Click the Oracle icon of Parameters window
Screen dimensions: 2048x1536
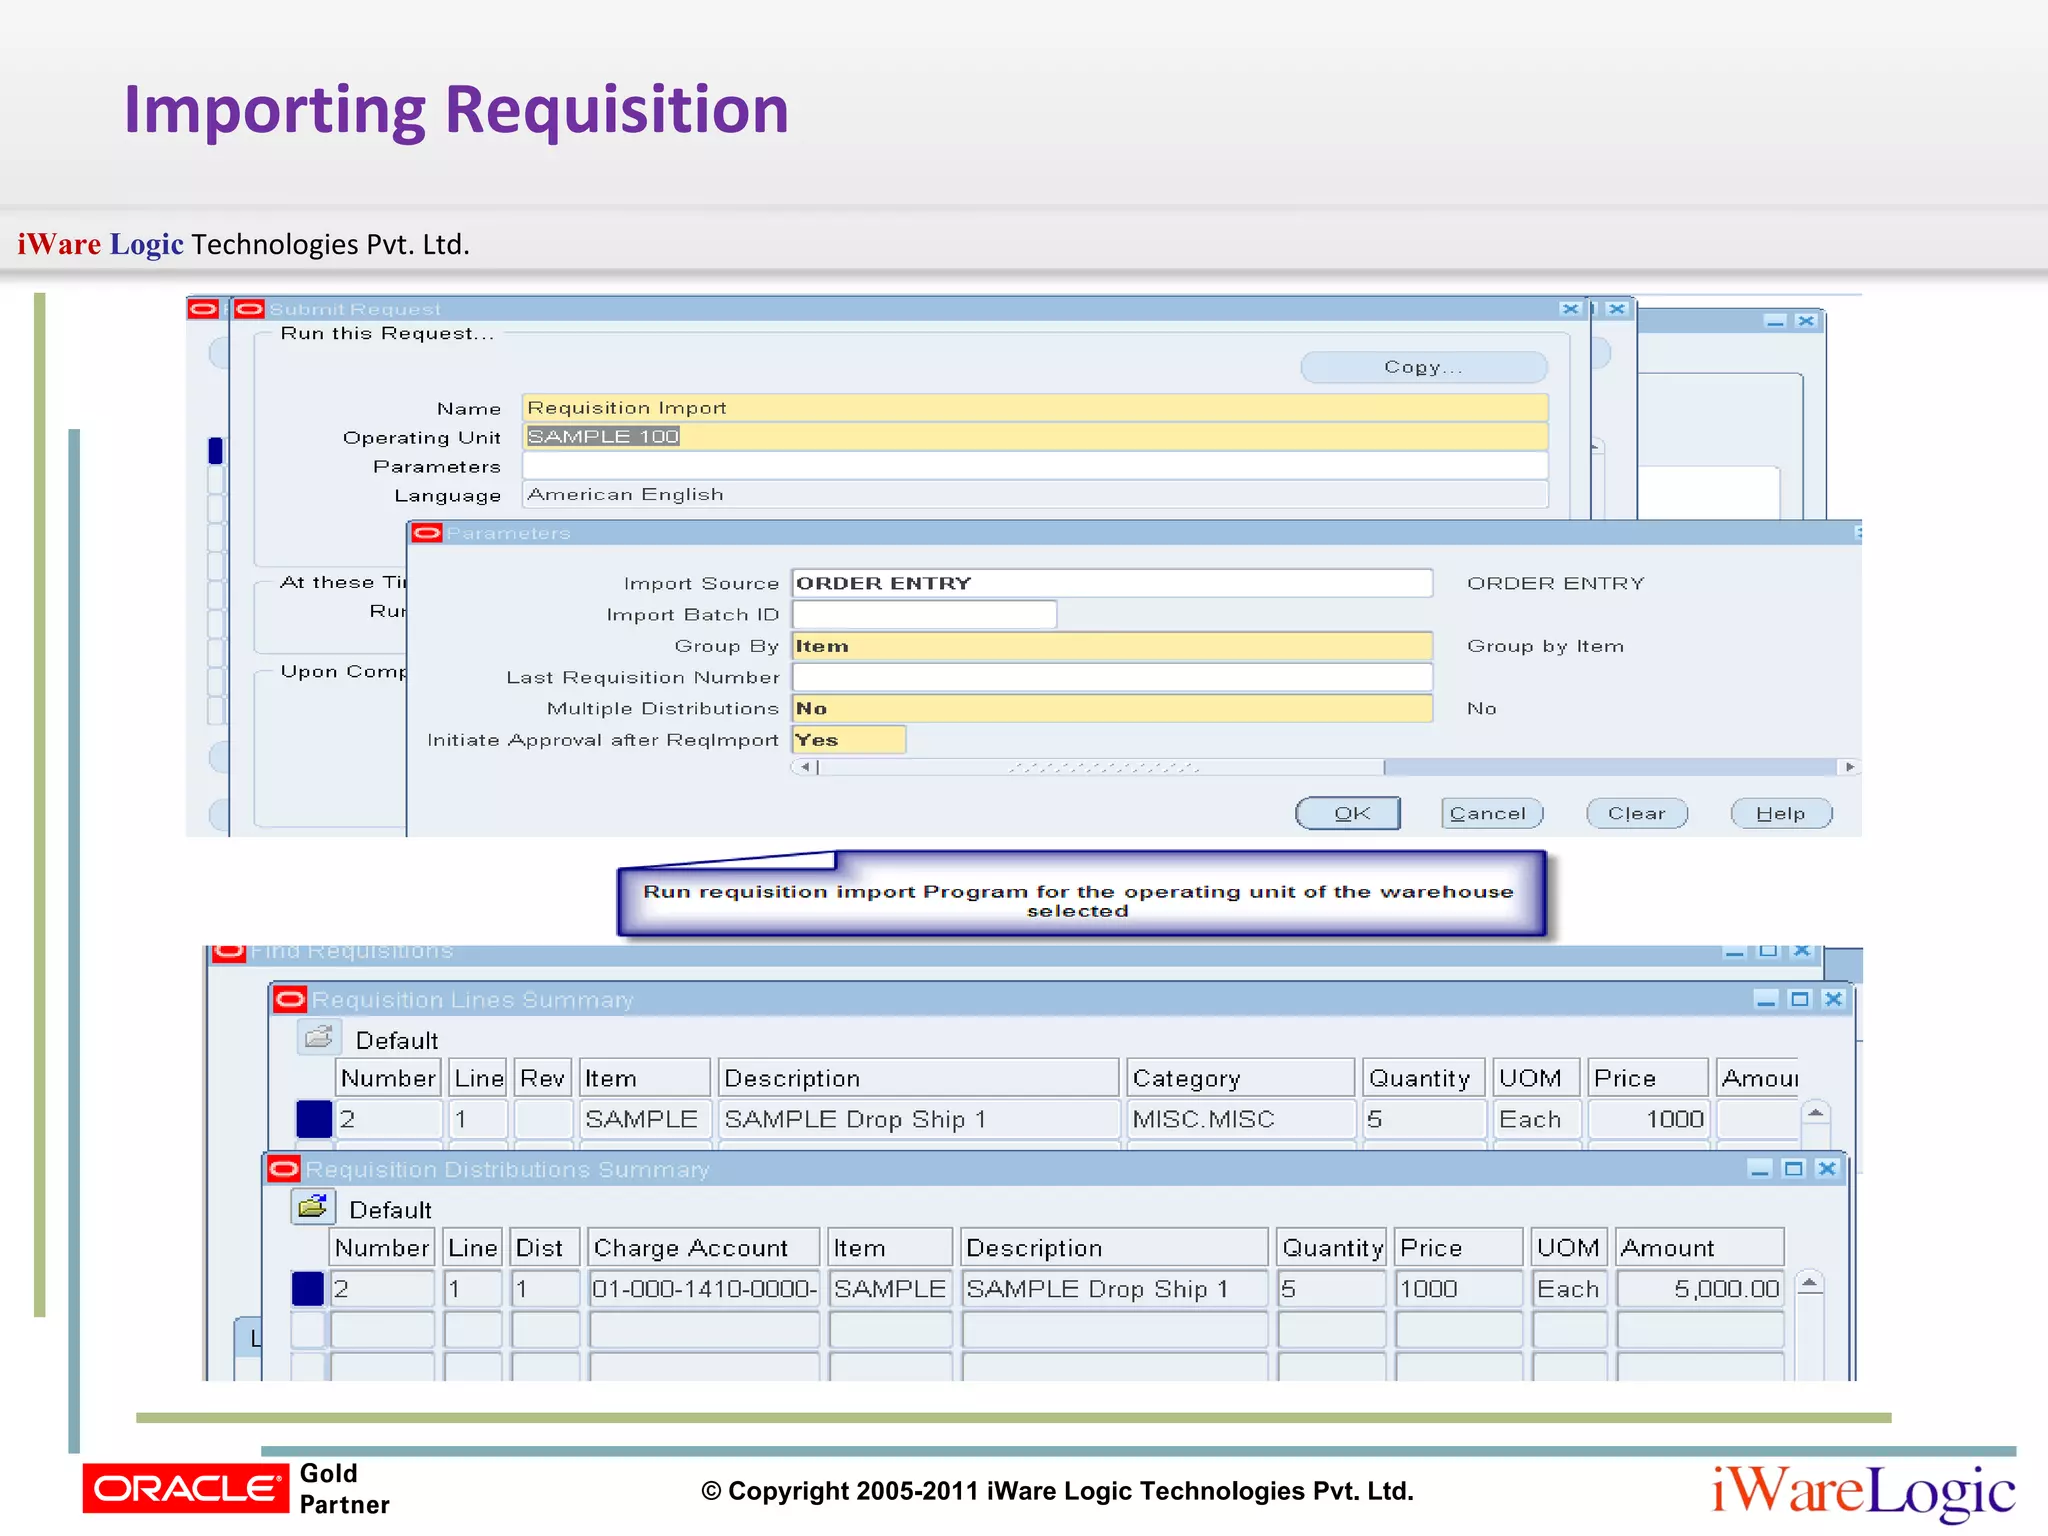(427, 533)
